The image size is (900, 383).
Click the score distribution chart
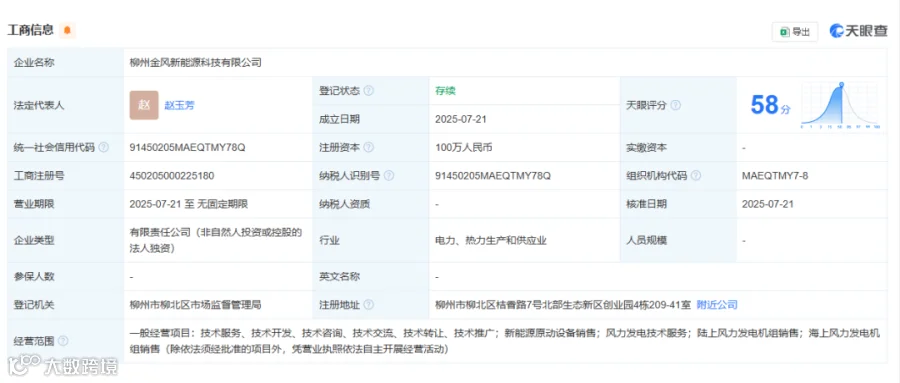click(x=840, y=105)
